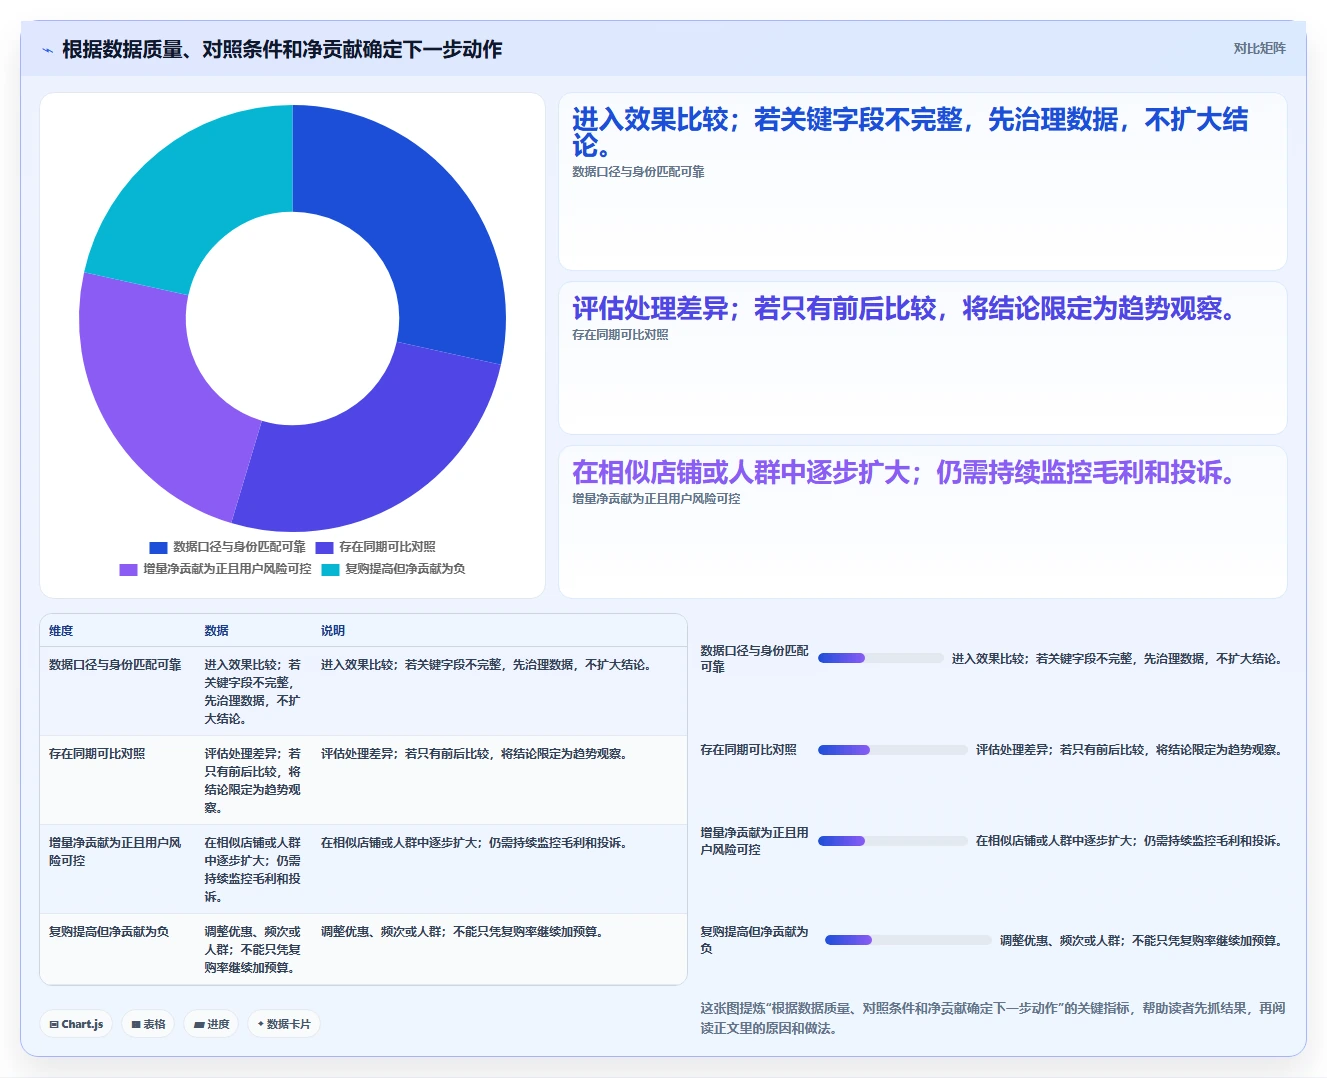The image size is (1327, 1078).
Task: Click the 数据 cell in the 复购提高但净贡献为负 row
Action: pos(253,950)
